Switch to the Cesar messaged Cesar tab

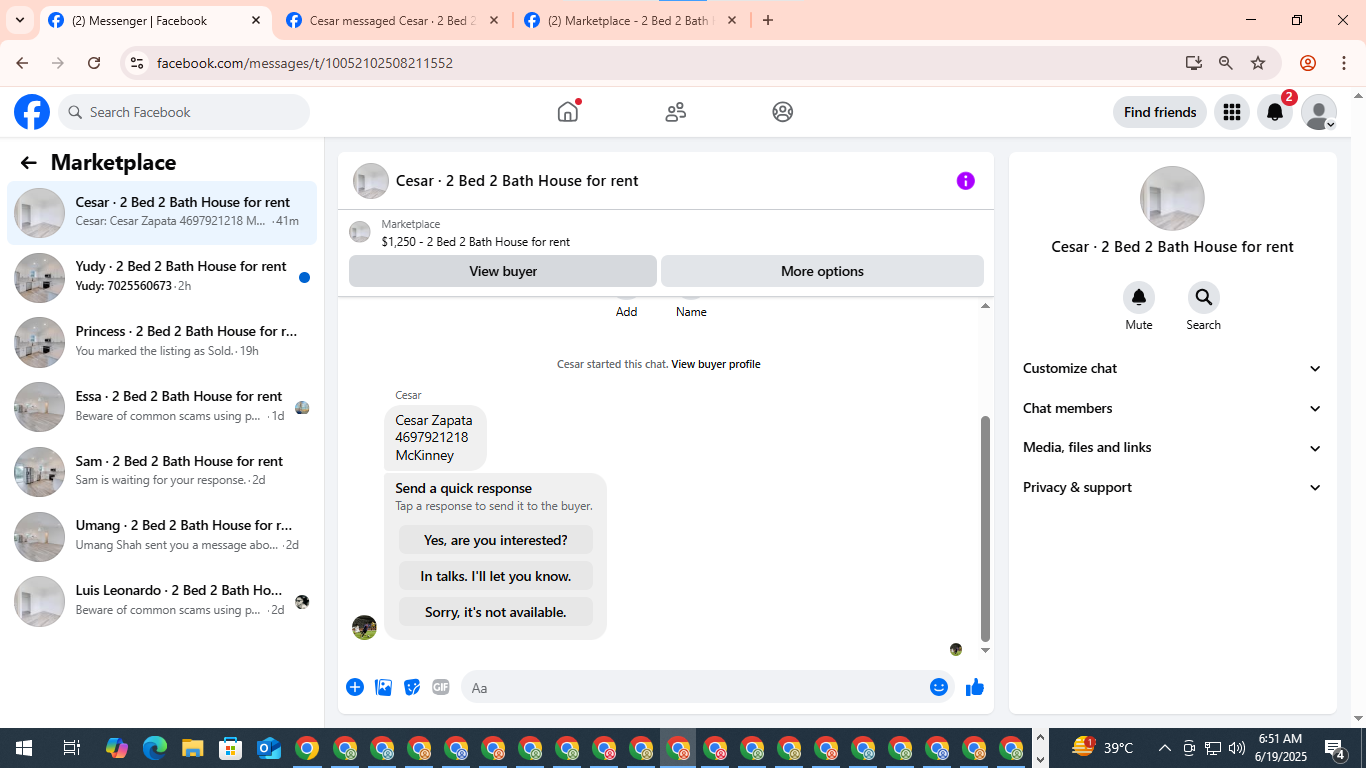tap(393, 21)
